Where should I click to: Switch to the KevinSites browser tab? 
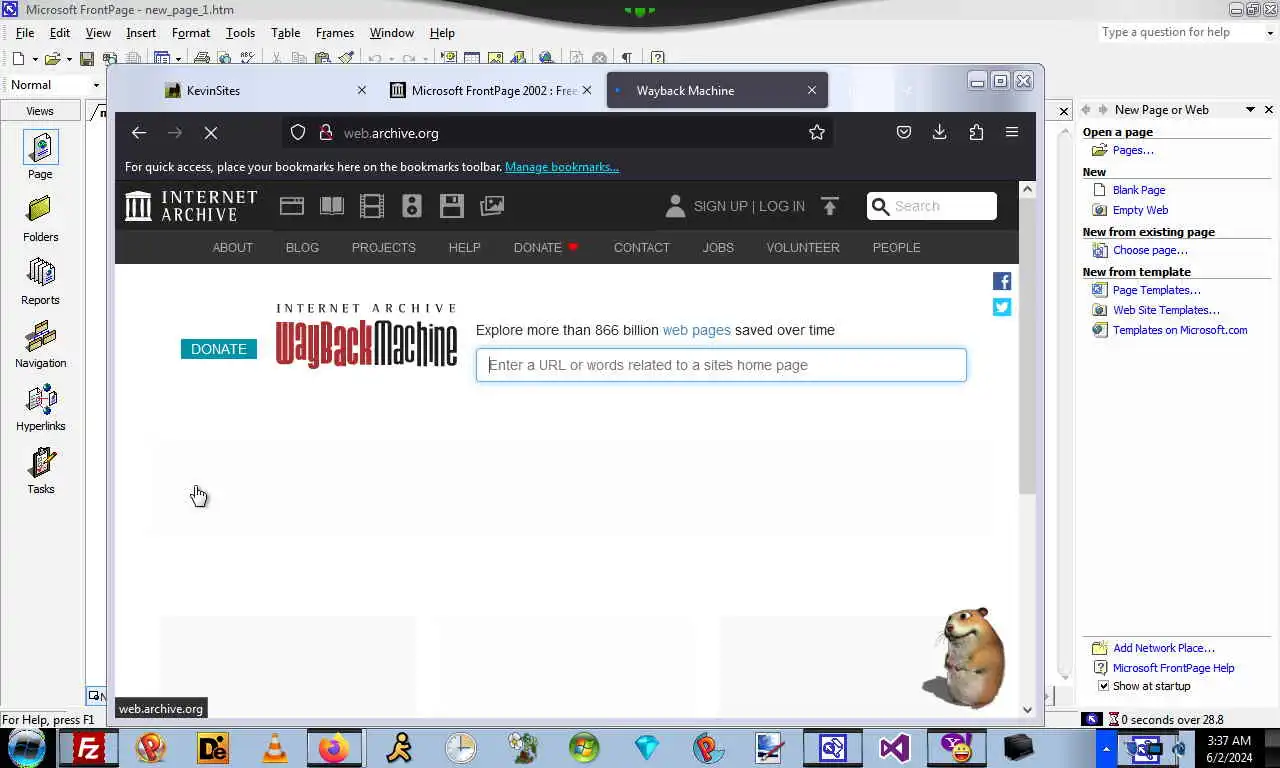point(264,90)
